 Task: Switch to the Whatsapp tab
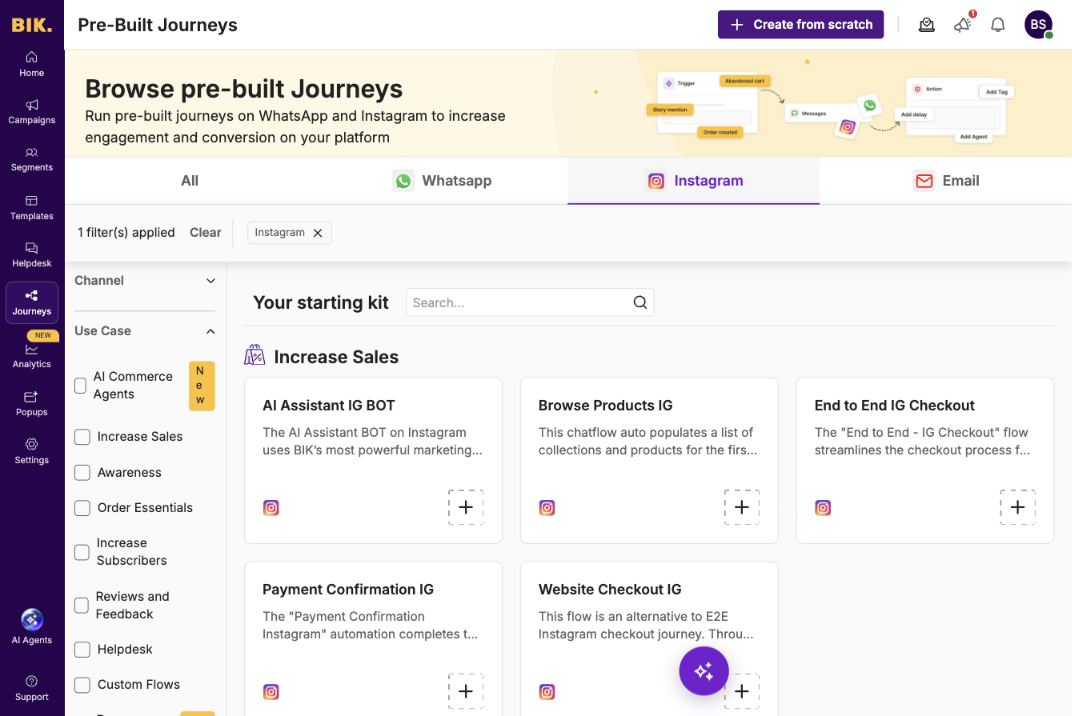click(x=442, y=181)
